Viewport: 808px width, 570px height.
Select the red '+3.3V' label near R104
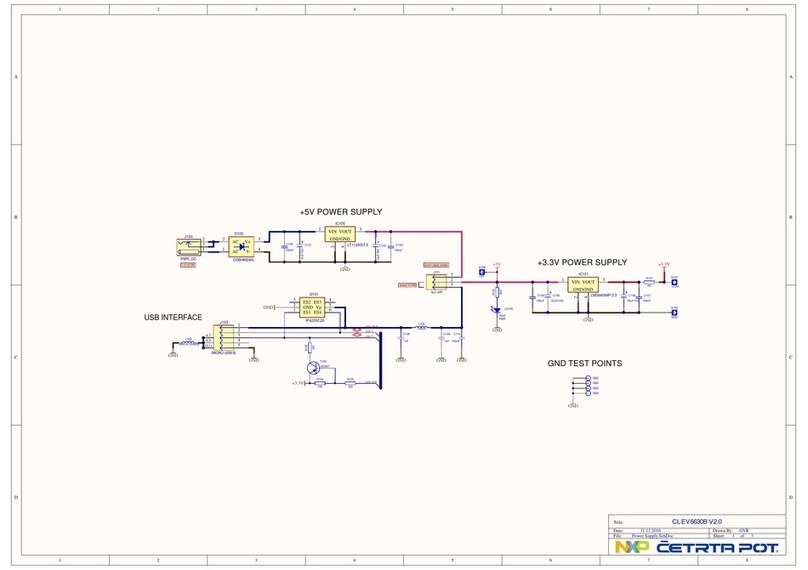298,383
